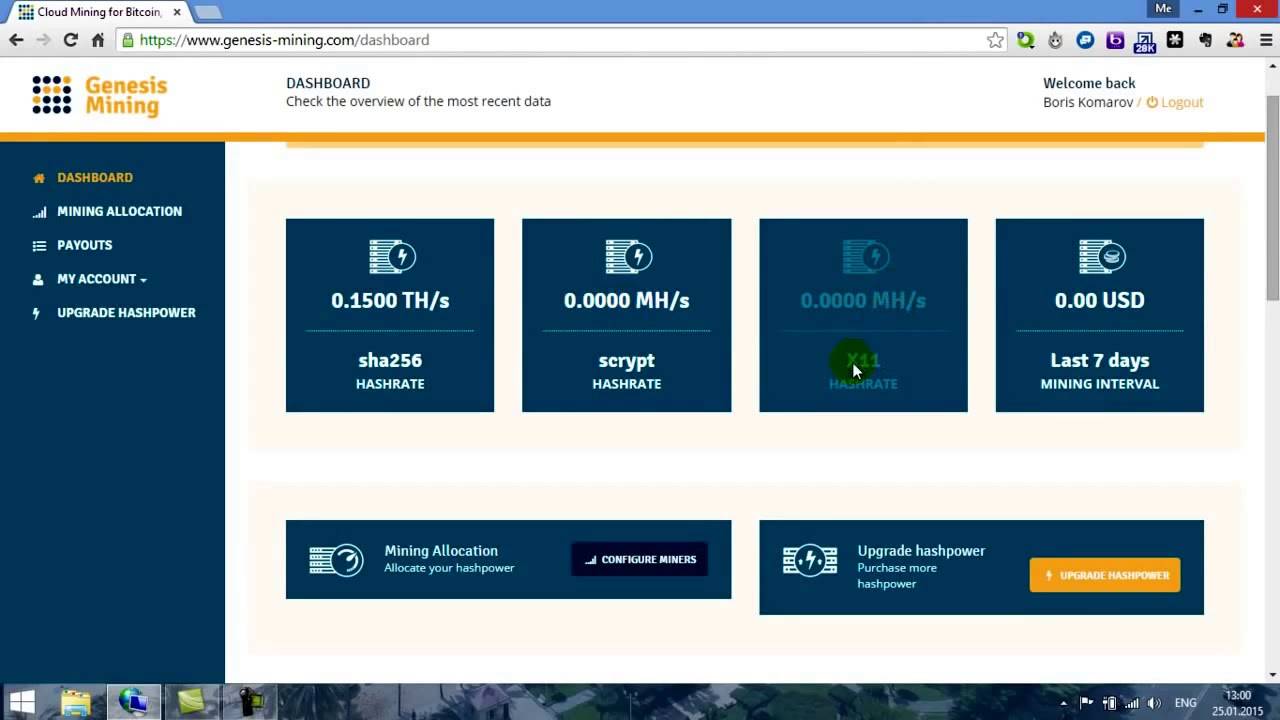
Task: Click the Genesis Mining logo
Action: 99,96
